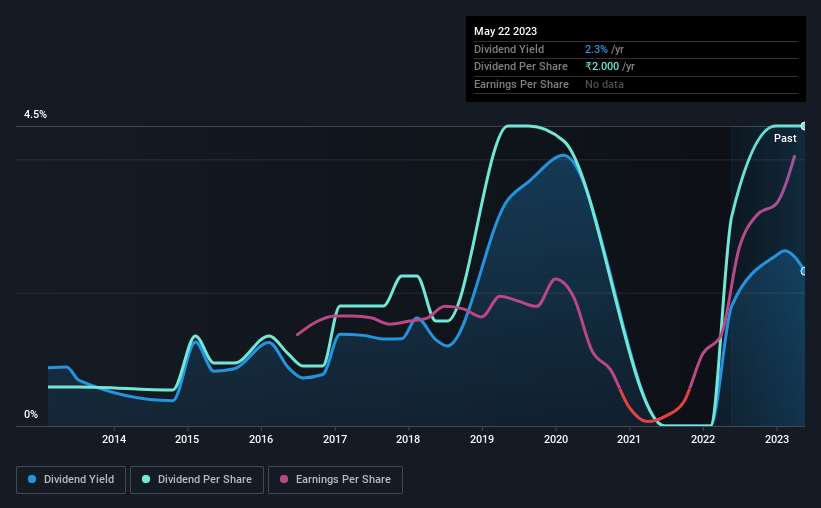
Task: Click the No data earnings value in tooltip
Action: pyautogui.click(x=604, y=84)
